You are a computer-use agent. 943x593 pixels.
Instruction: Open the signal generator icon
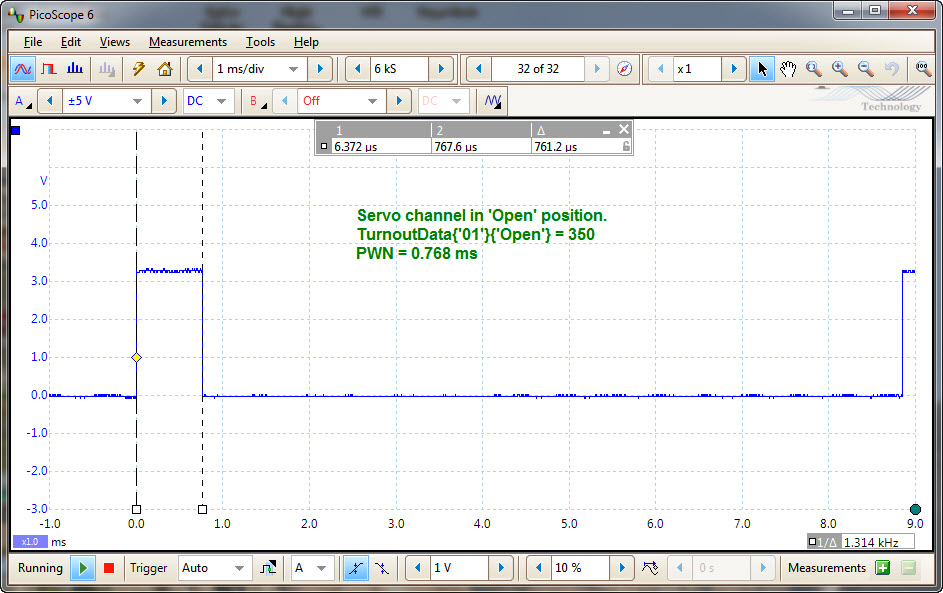[x=493, y=101]
